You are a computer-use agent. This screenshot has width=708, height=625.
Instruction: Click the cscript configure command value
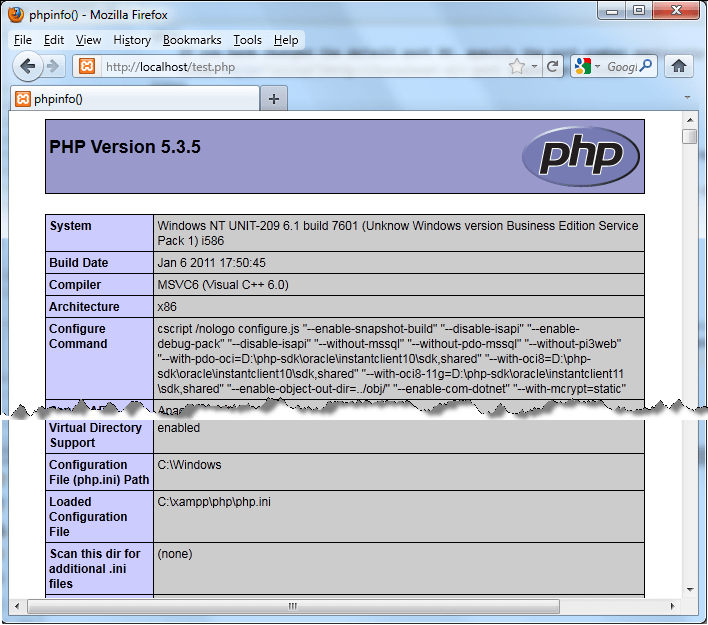[391, 359]
